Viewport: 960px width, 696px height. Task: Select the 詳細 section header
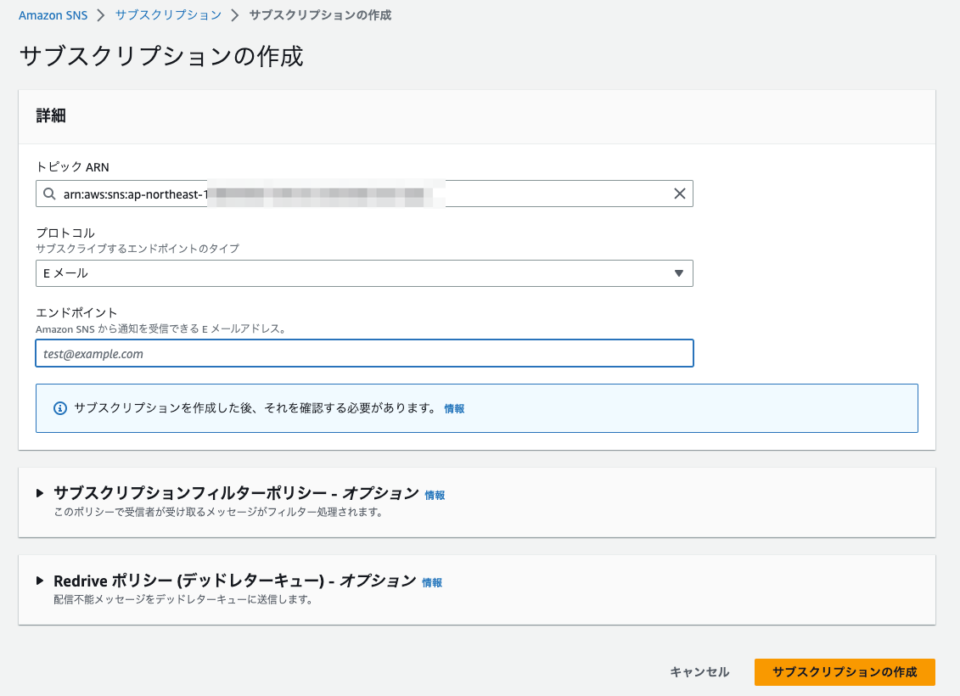tap(51, 113)
